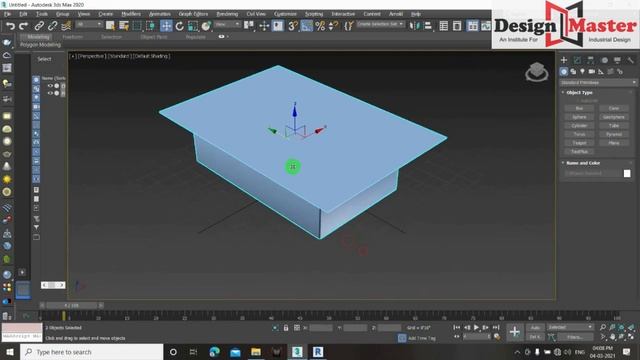The height and width of the screenshot is (360, 640).
Task: Open the Customize menu
Action: click(285, 14)
